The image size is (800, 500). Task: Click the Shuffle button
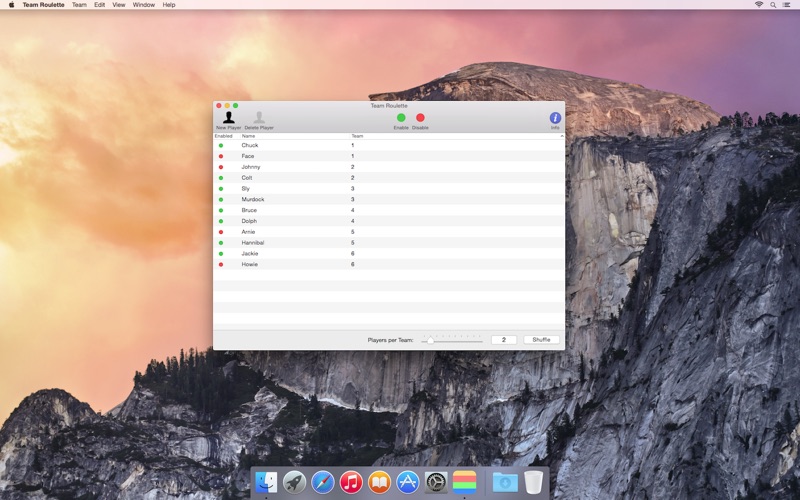click(x=541, y=340)
